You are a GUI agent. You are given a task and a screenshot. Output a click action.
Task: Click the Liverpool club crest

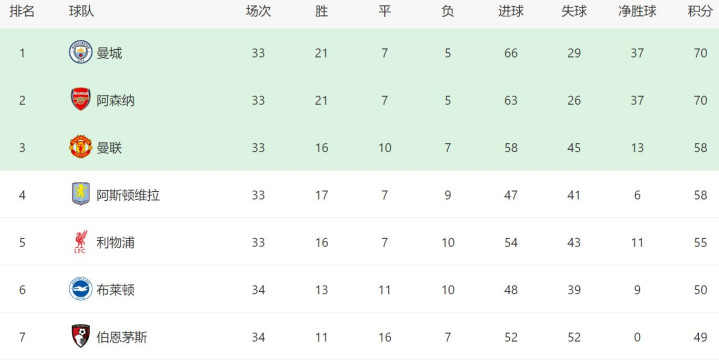81,242
